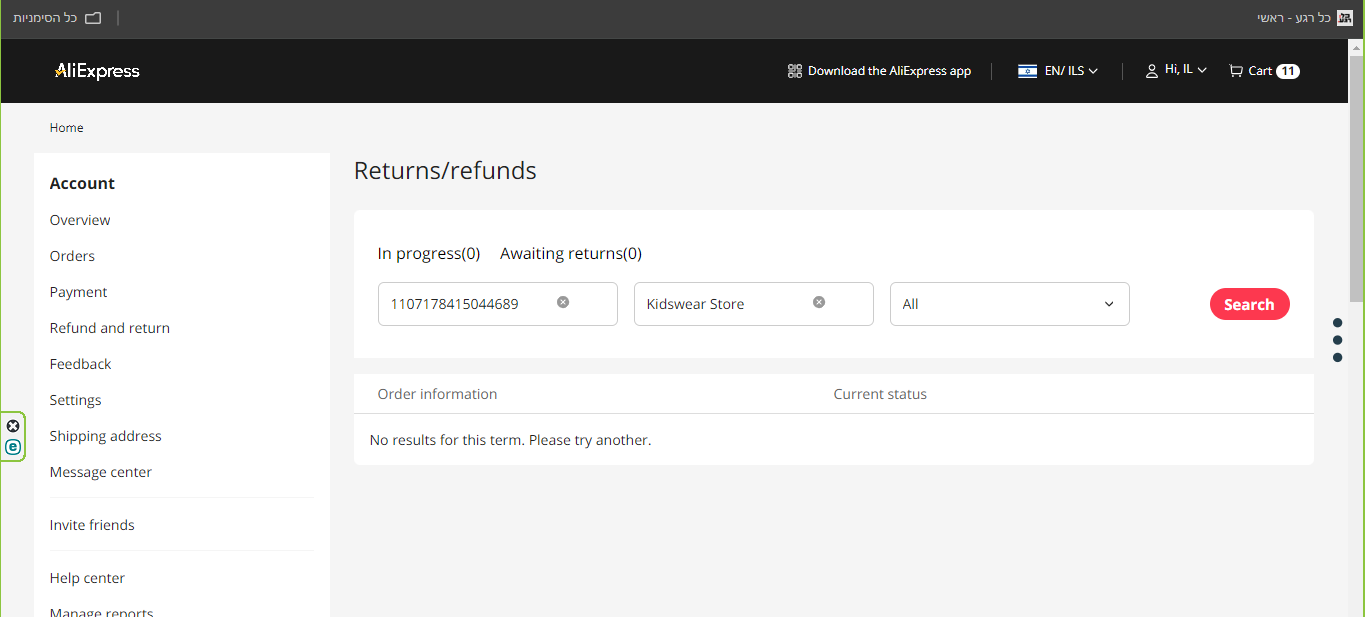Click the Israel flag icon
The width and height of the screenshot is (1365, 617).
pos(1027,71)
